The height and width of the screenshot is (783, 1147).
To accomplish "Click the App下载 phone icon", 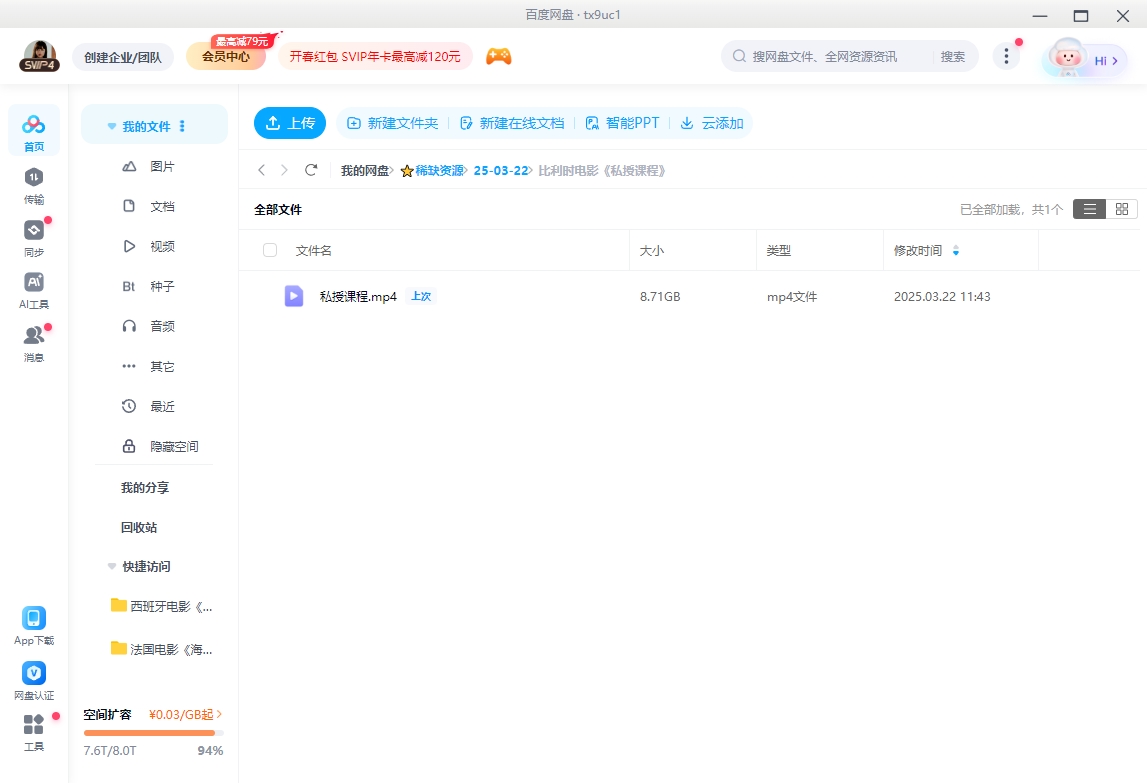I will point(34,618).
